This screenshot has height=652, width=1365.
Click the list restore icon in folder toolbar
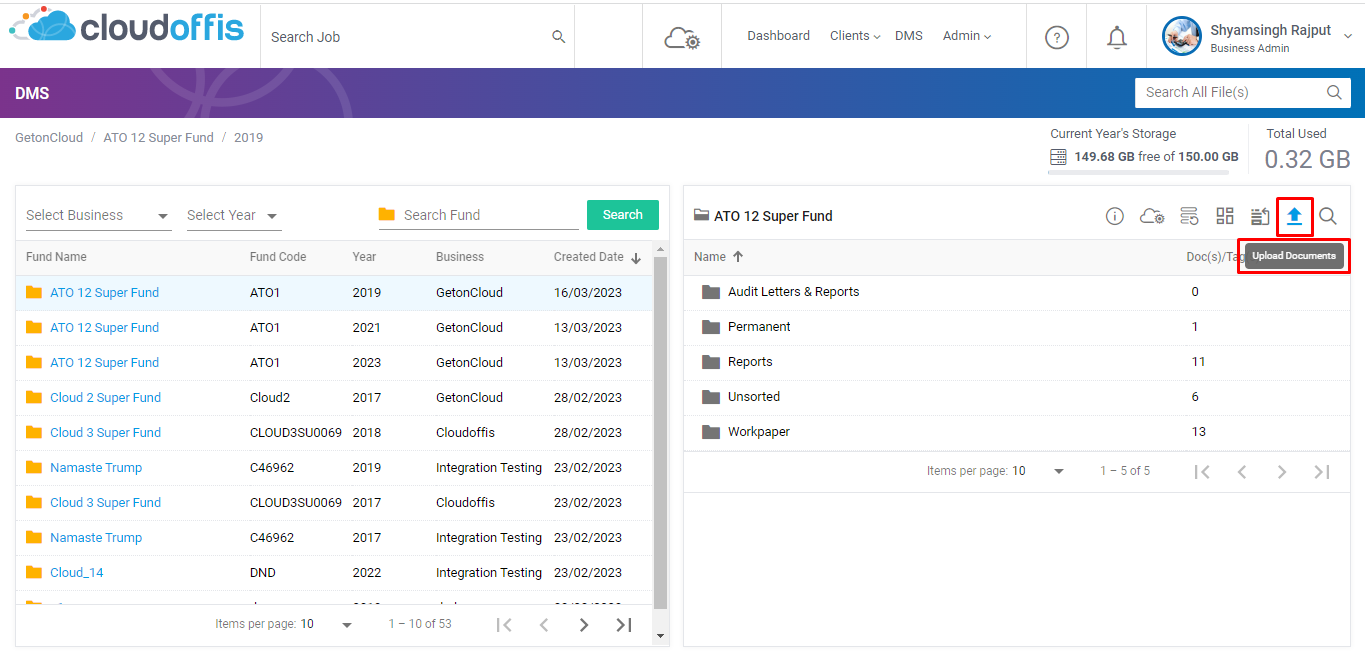pyautogui.click(x=1189, y=216)
